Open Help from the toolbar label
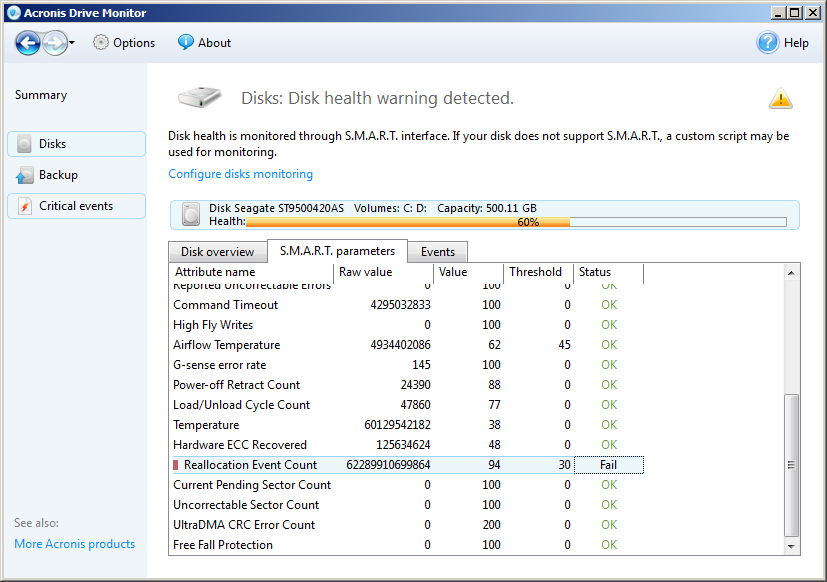The height and width of the screenshot is (582, 827). [796, 43]
